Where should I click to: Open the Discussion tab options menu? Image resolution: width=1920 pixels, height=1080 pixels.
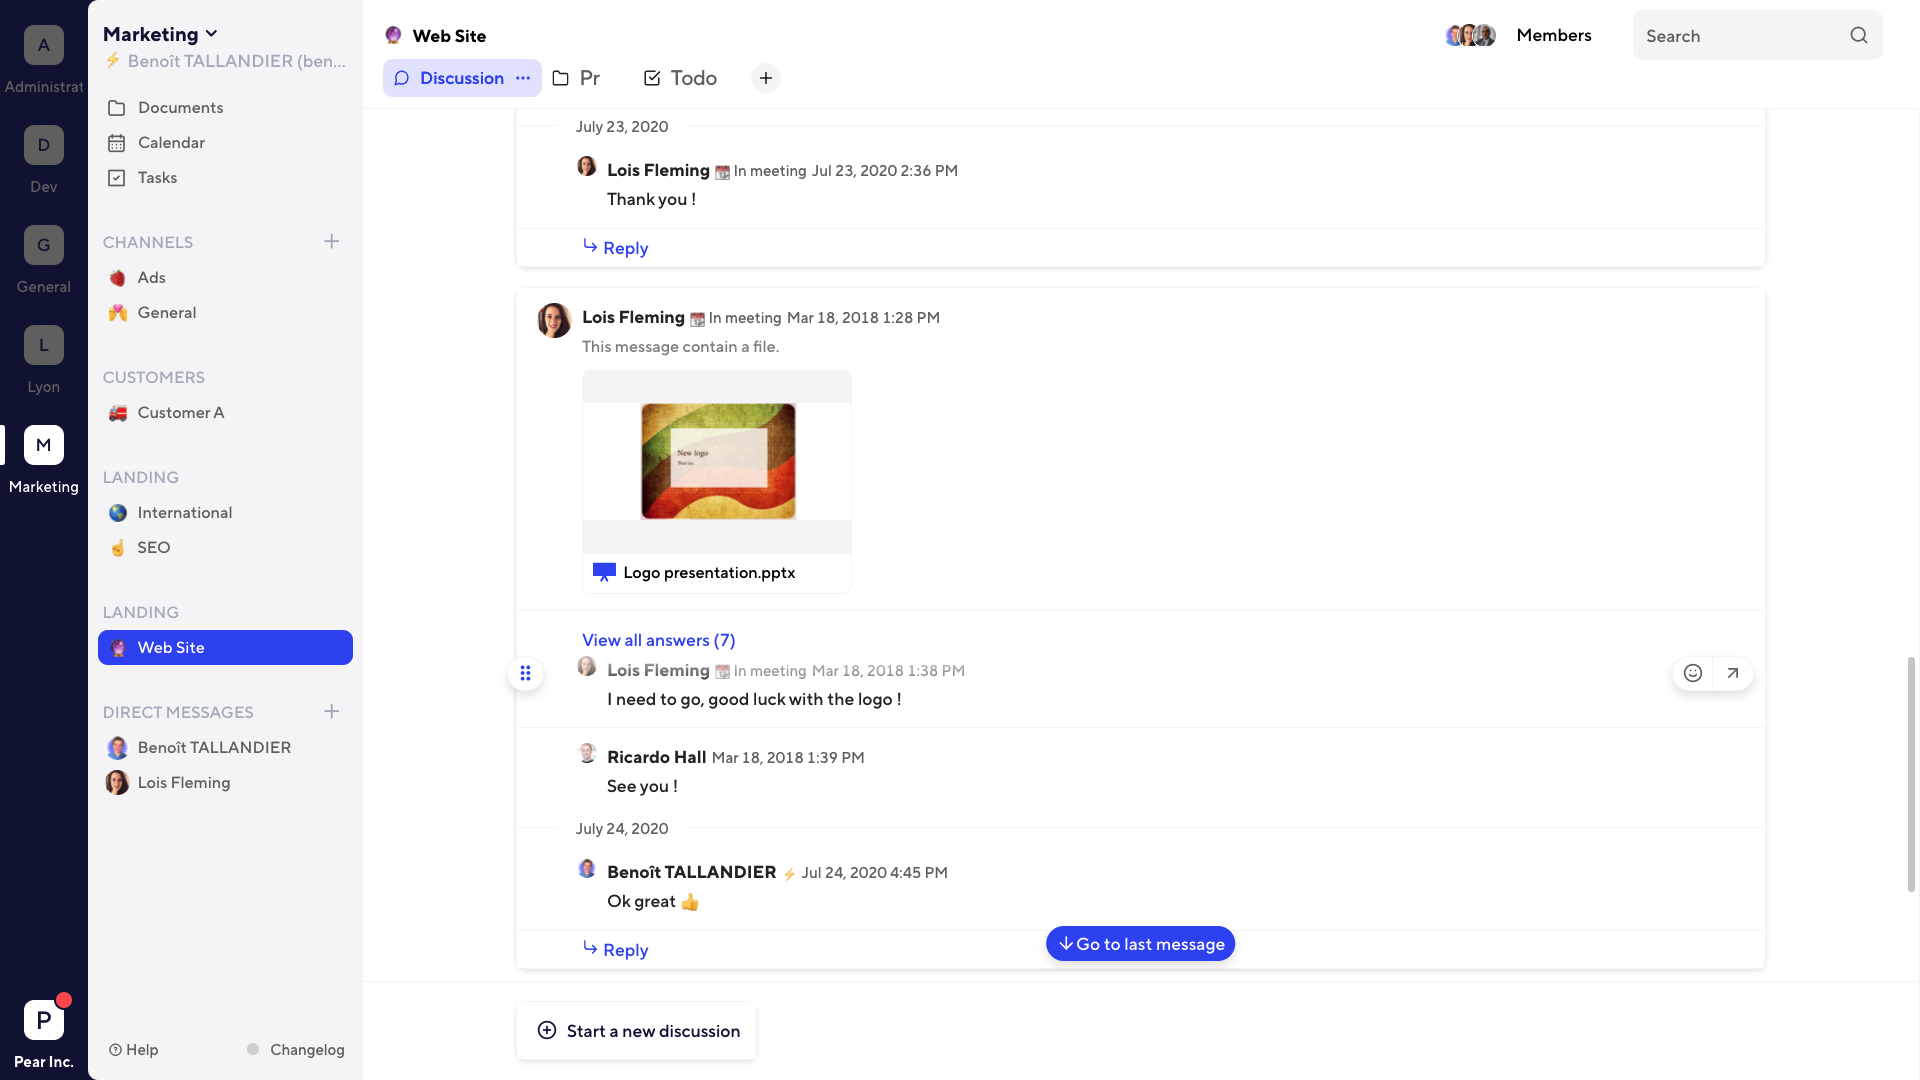pos(522,78)
